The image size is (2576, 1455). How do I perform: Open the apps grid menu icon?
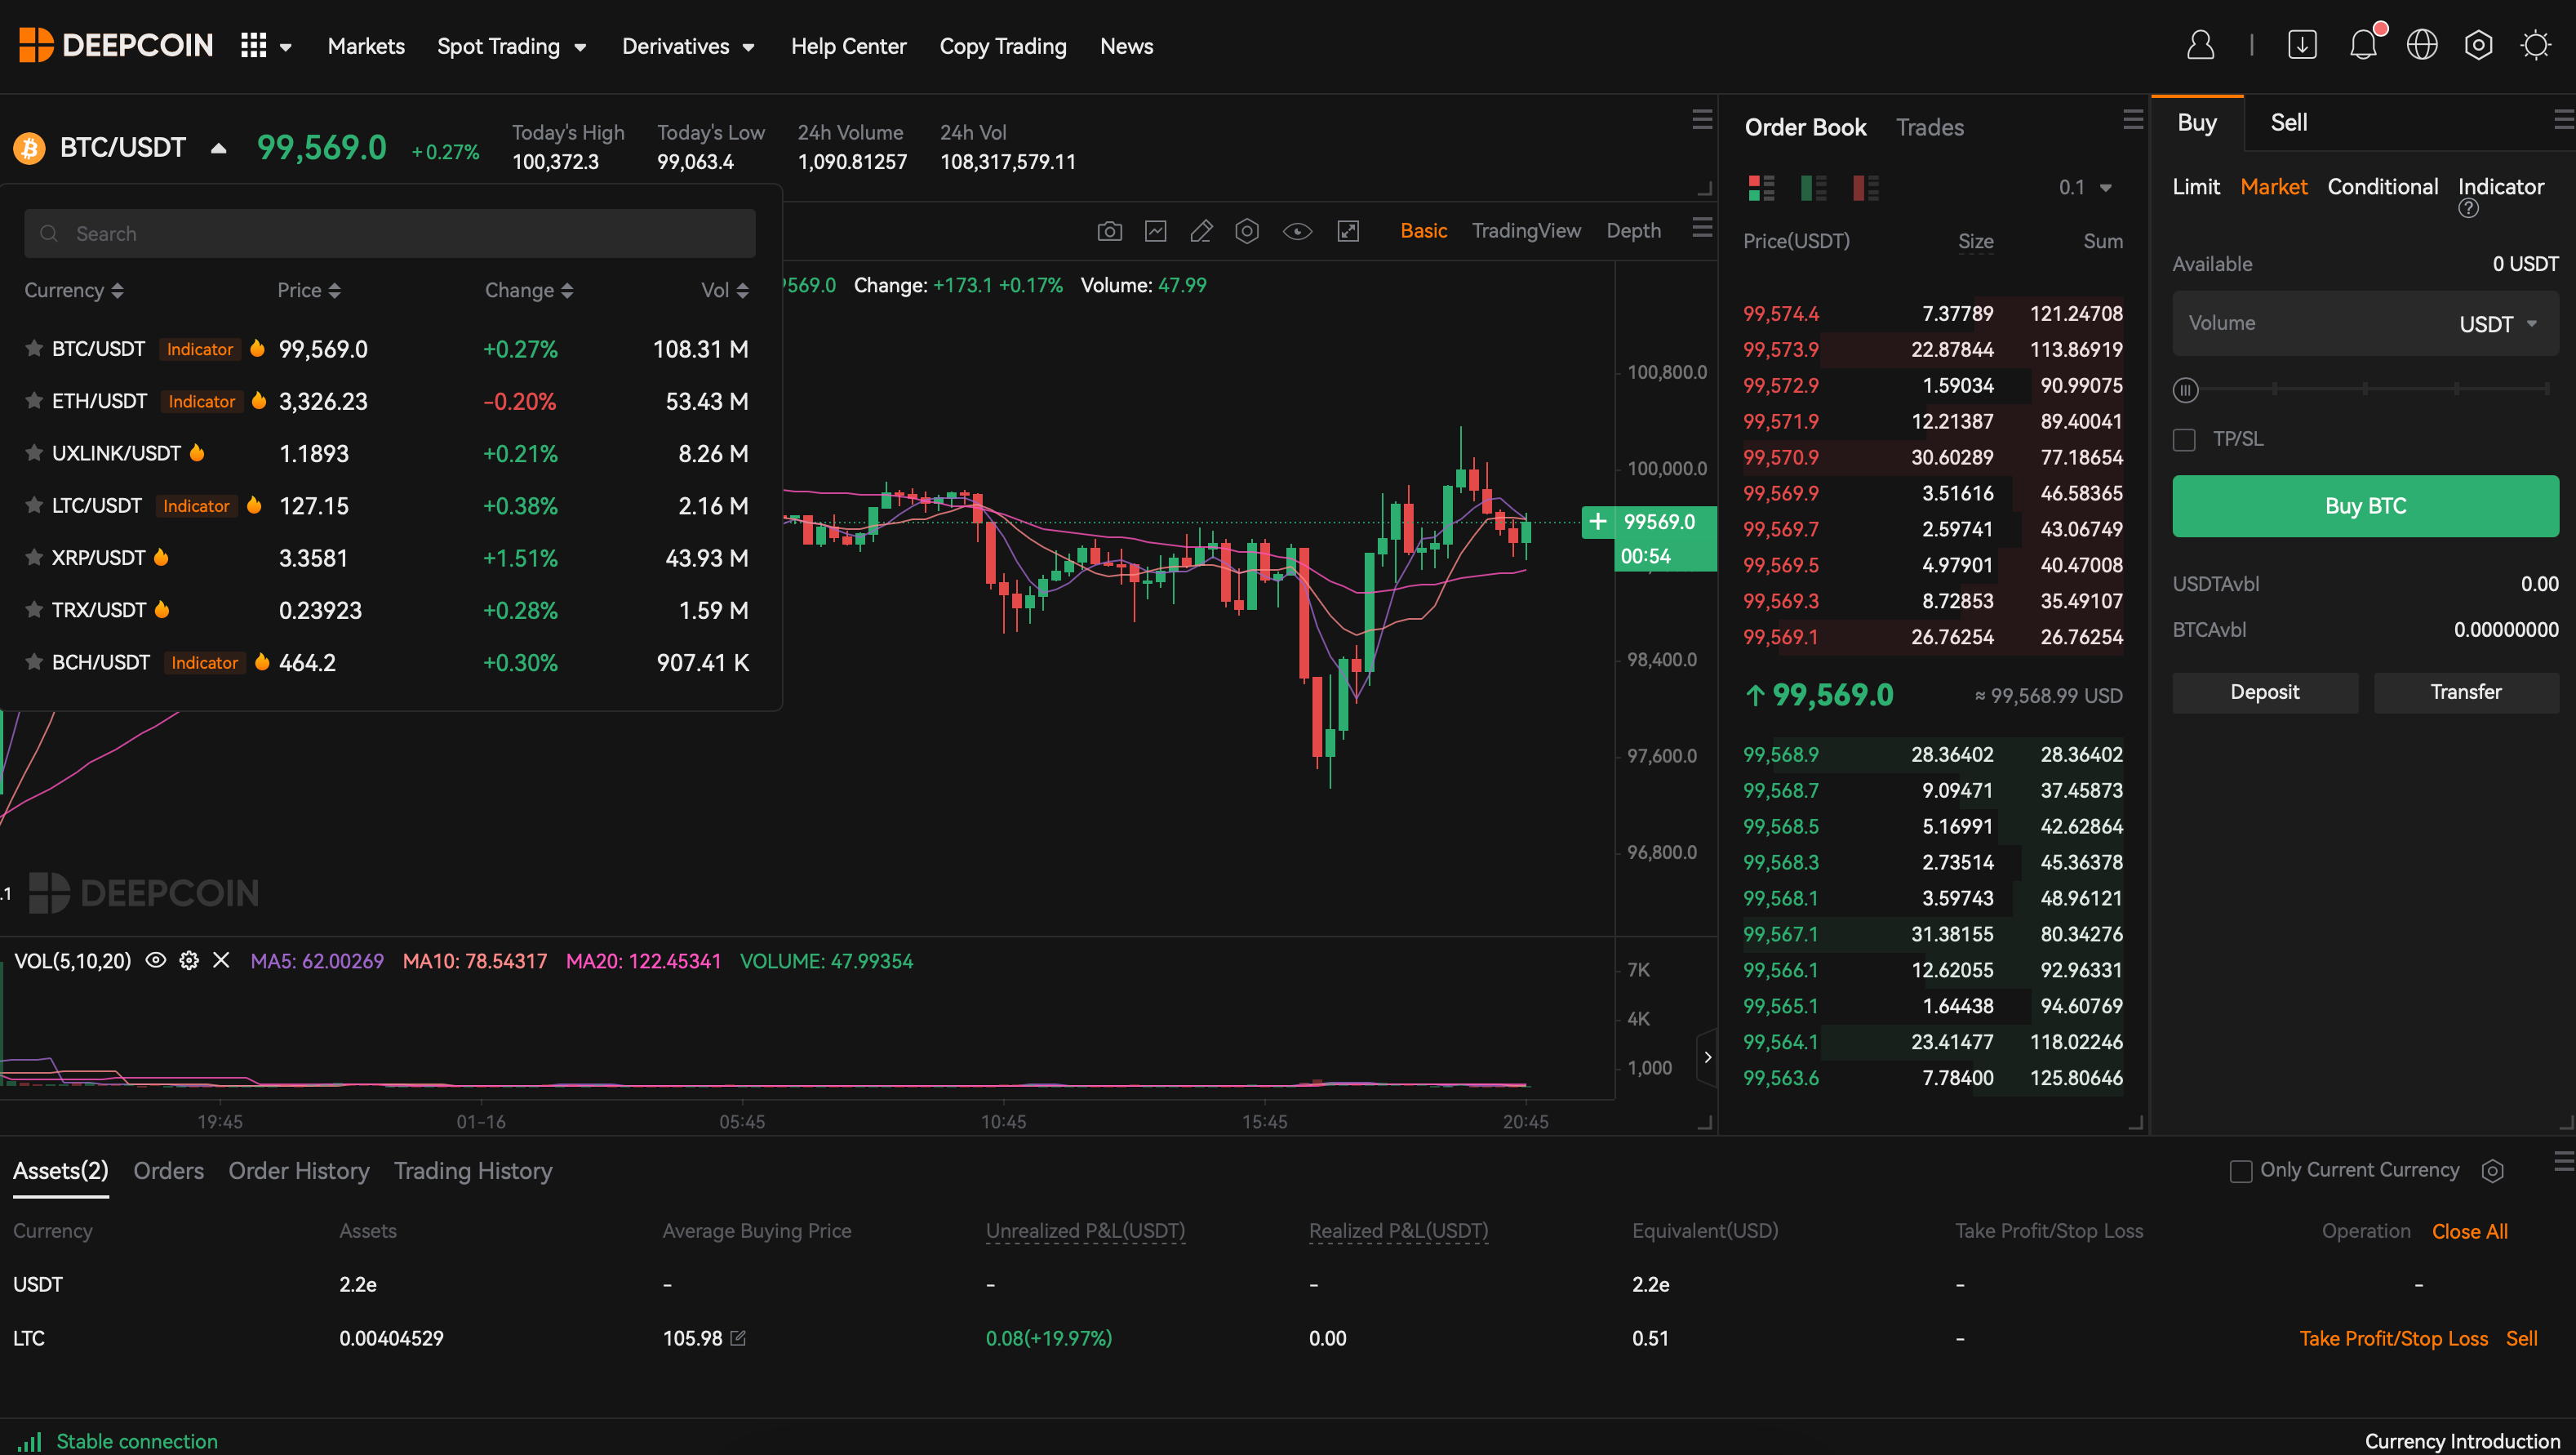point(254,46)
